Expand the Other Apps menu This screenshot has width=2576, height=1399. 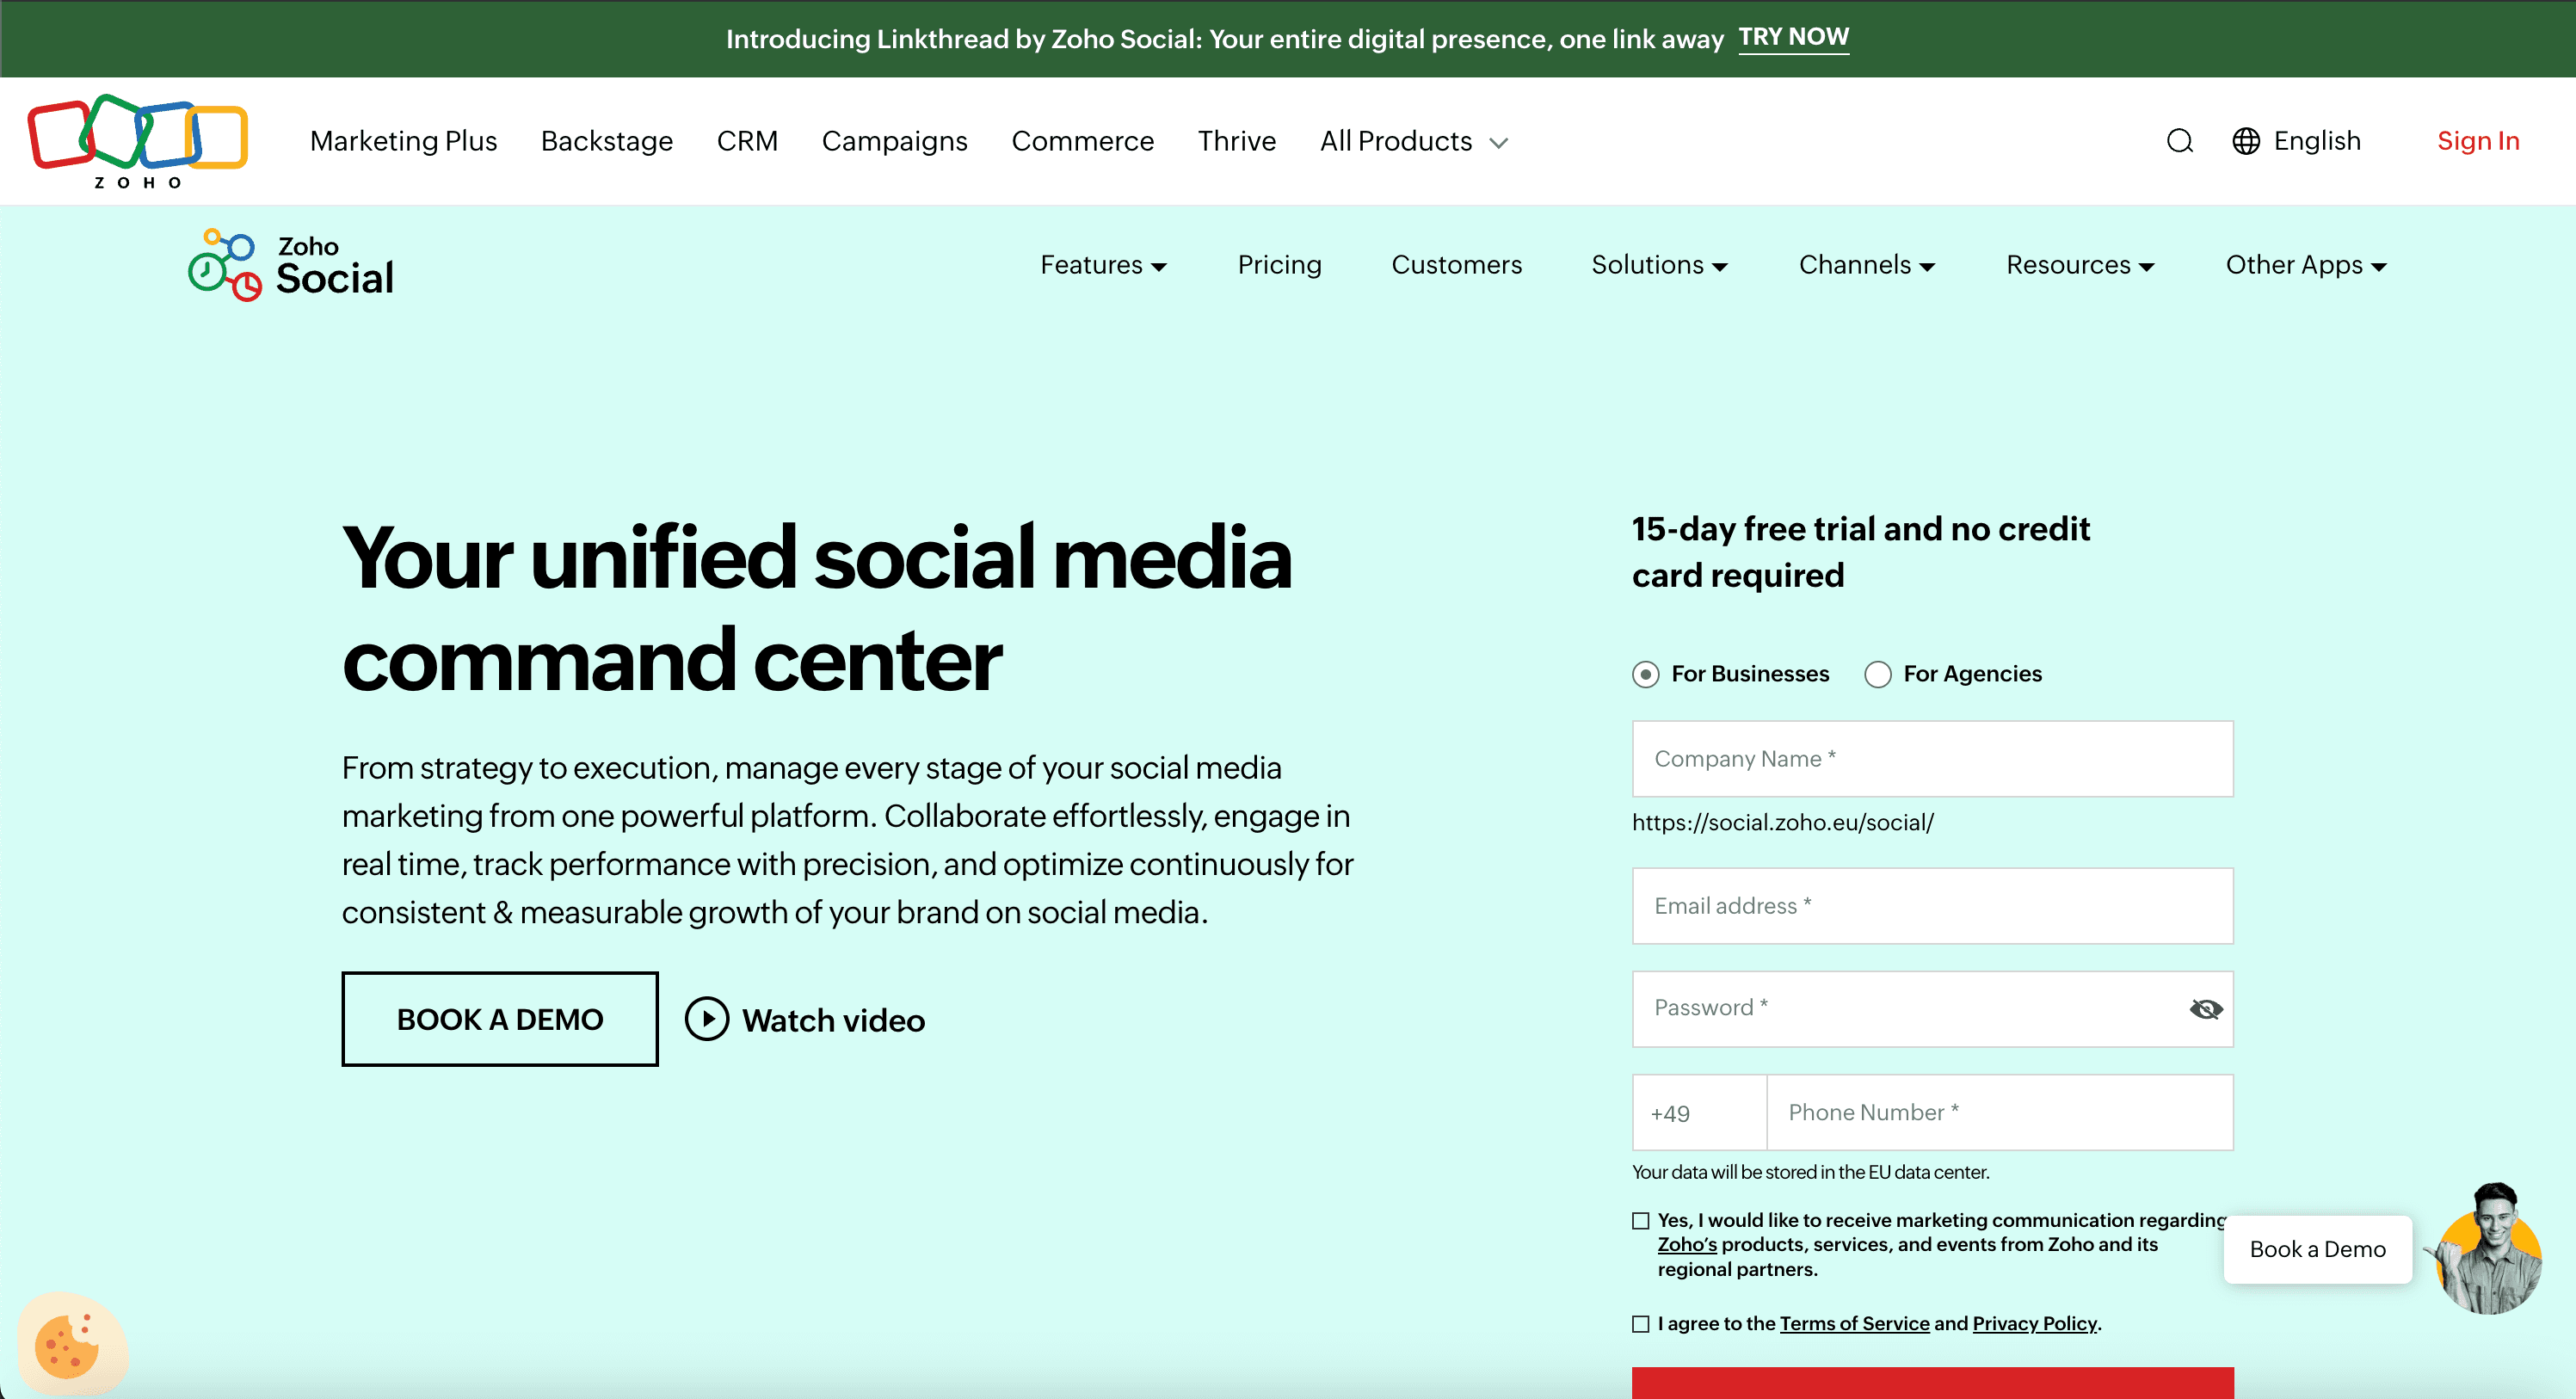2306,265
